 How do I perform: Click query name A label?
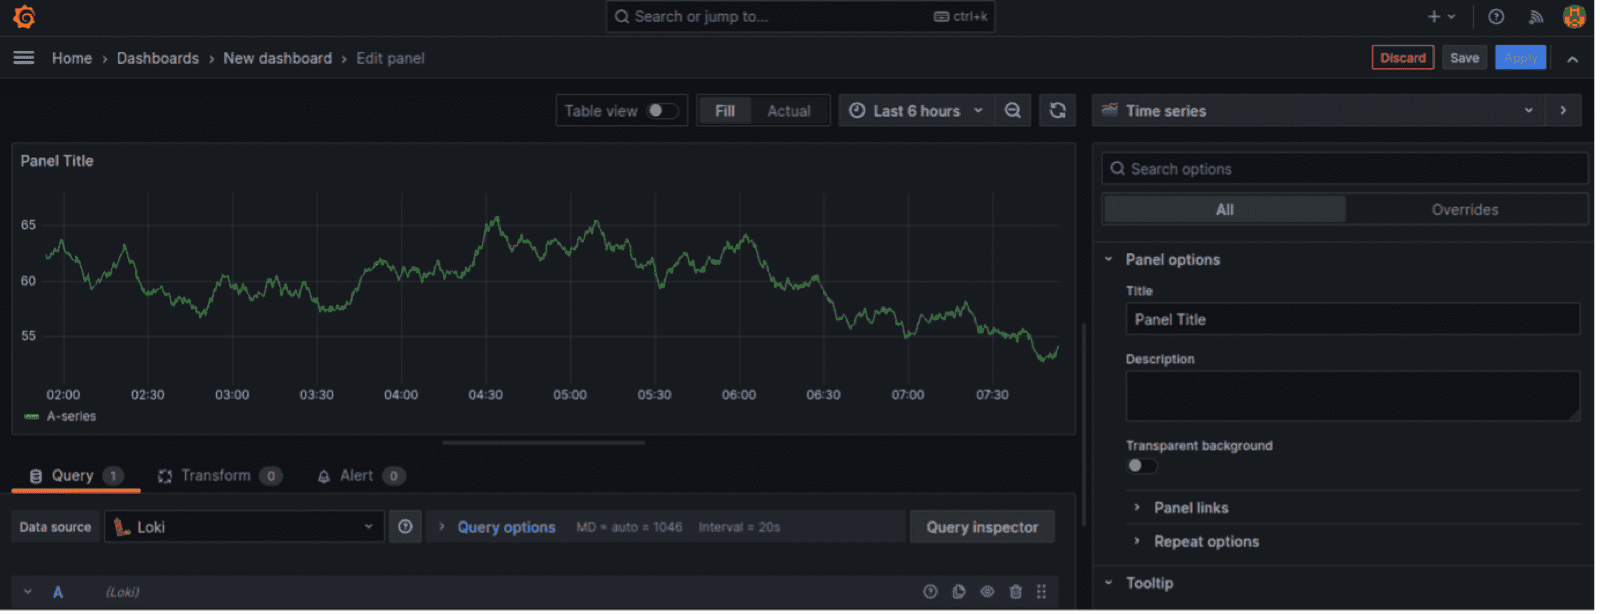58,592
